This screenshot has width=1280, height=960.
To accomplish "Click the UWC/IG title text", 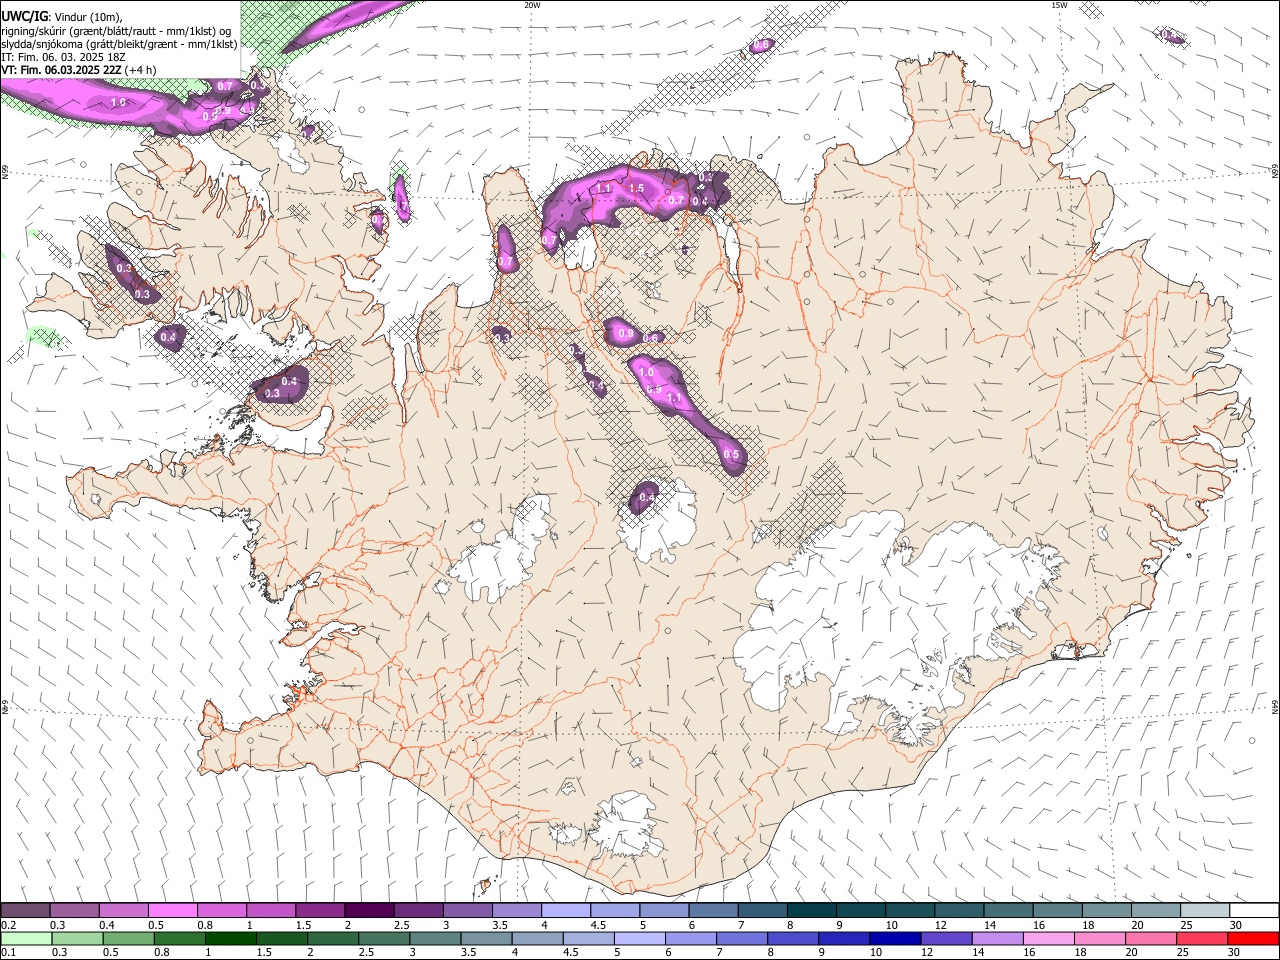I will point(24,16).
